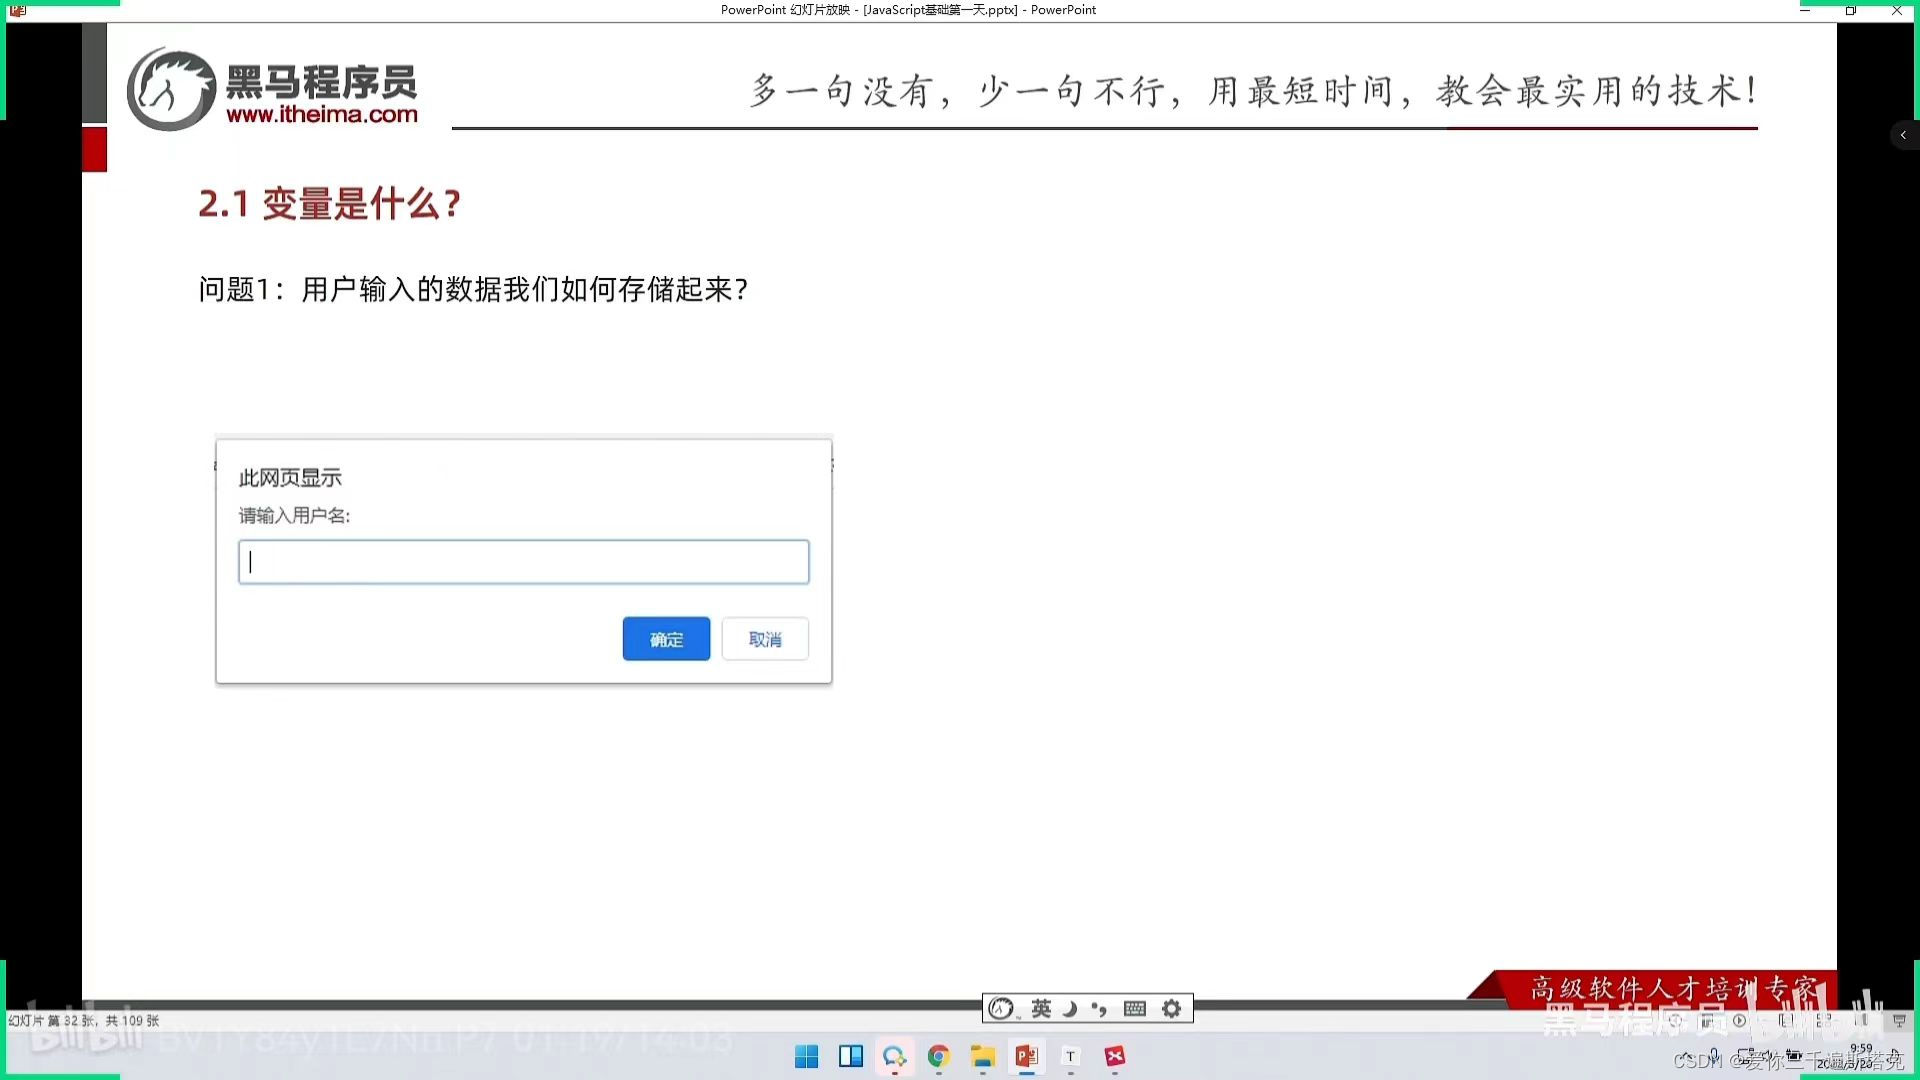Viewport: 1920px width, 1080px height.
Task: Open the red XMind icon in taskbar
Action: click(1115, 1057)
